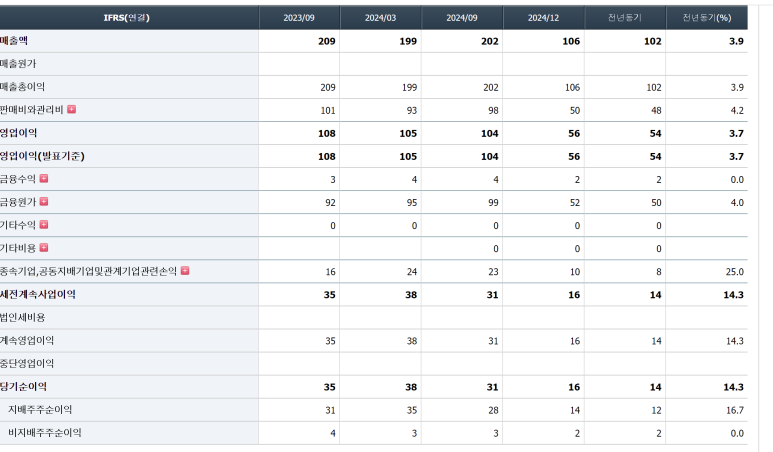
Task: Select the 매출원가 row label
Action: (x=18, y=64)
